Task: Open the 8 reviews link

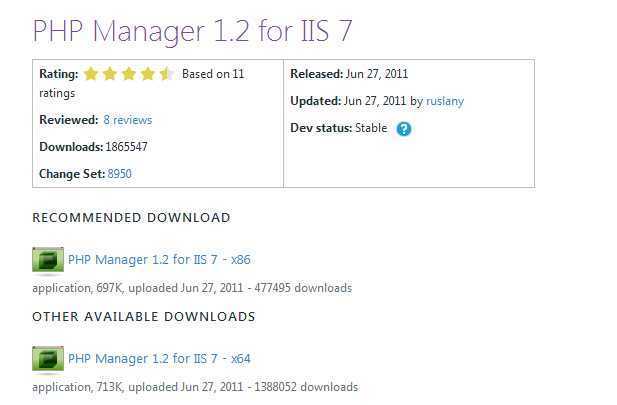Action: (128, 120)
